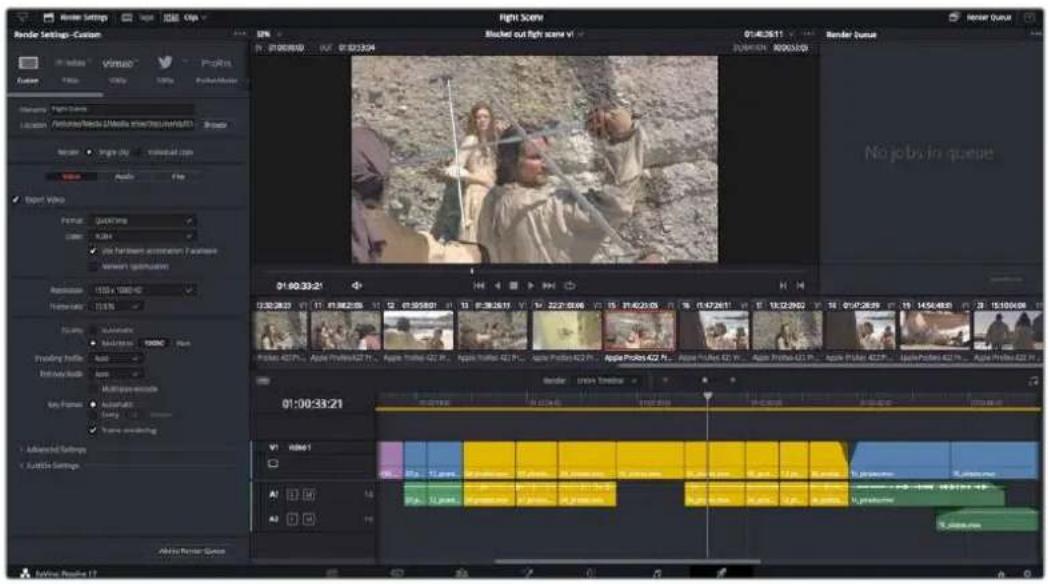Select the Custom render preset icon
Screen dimensions: 1048x584
tap(28, 63)
